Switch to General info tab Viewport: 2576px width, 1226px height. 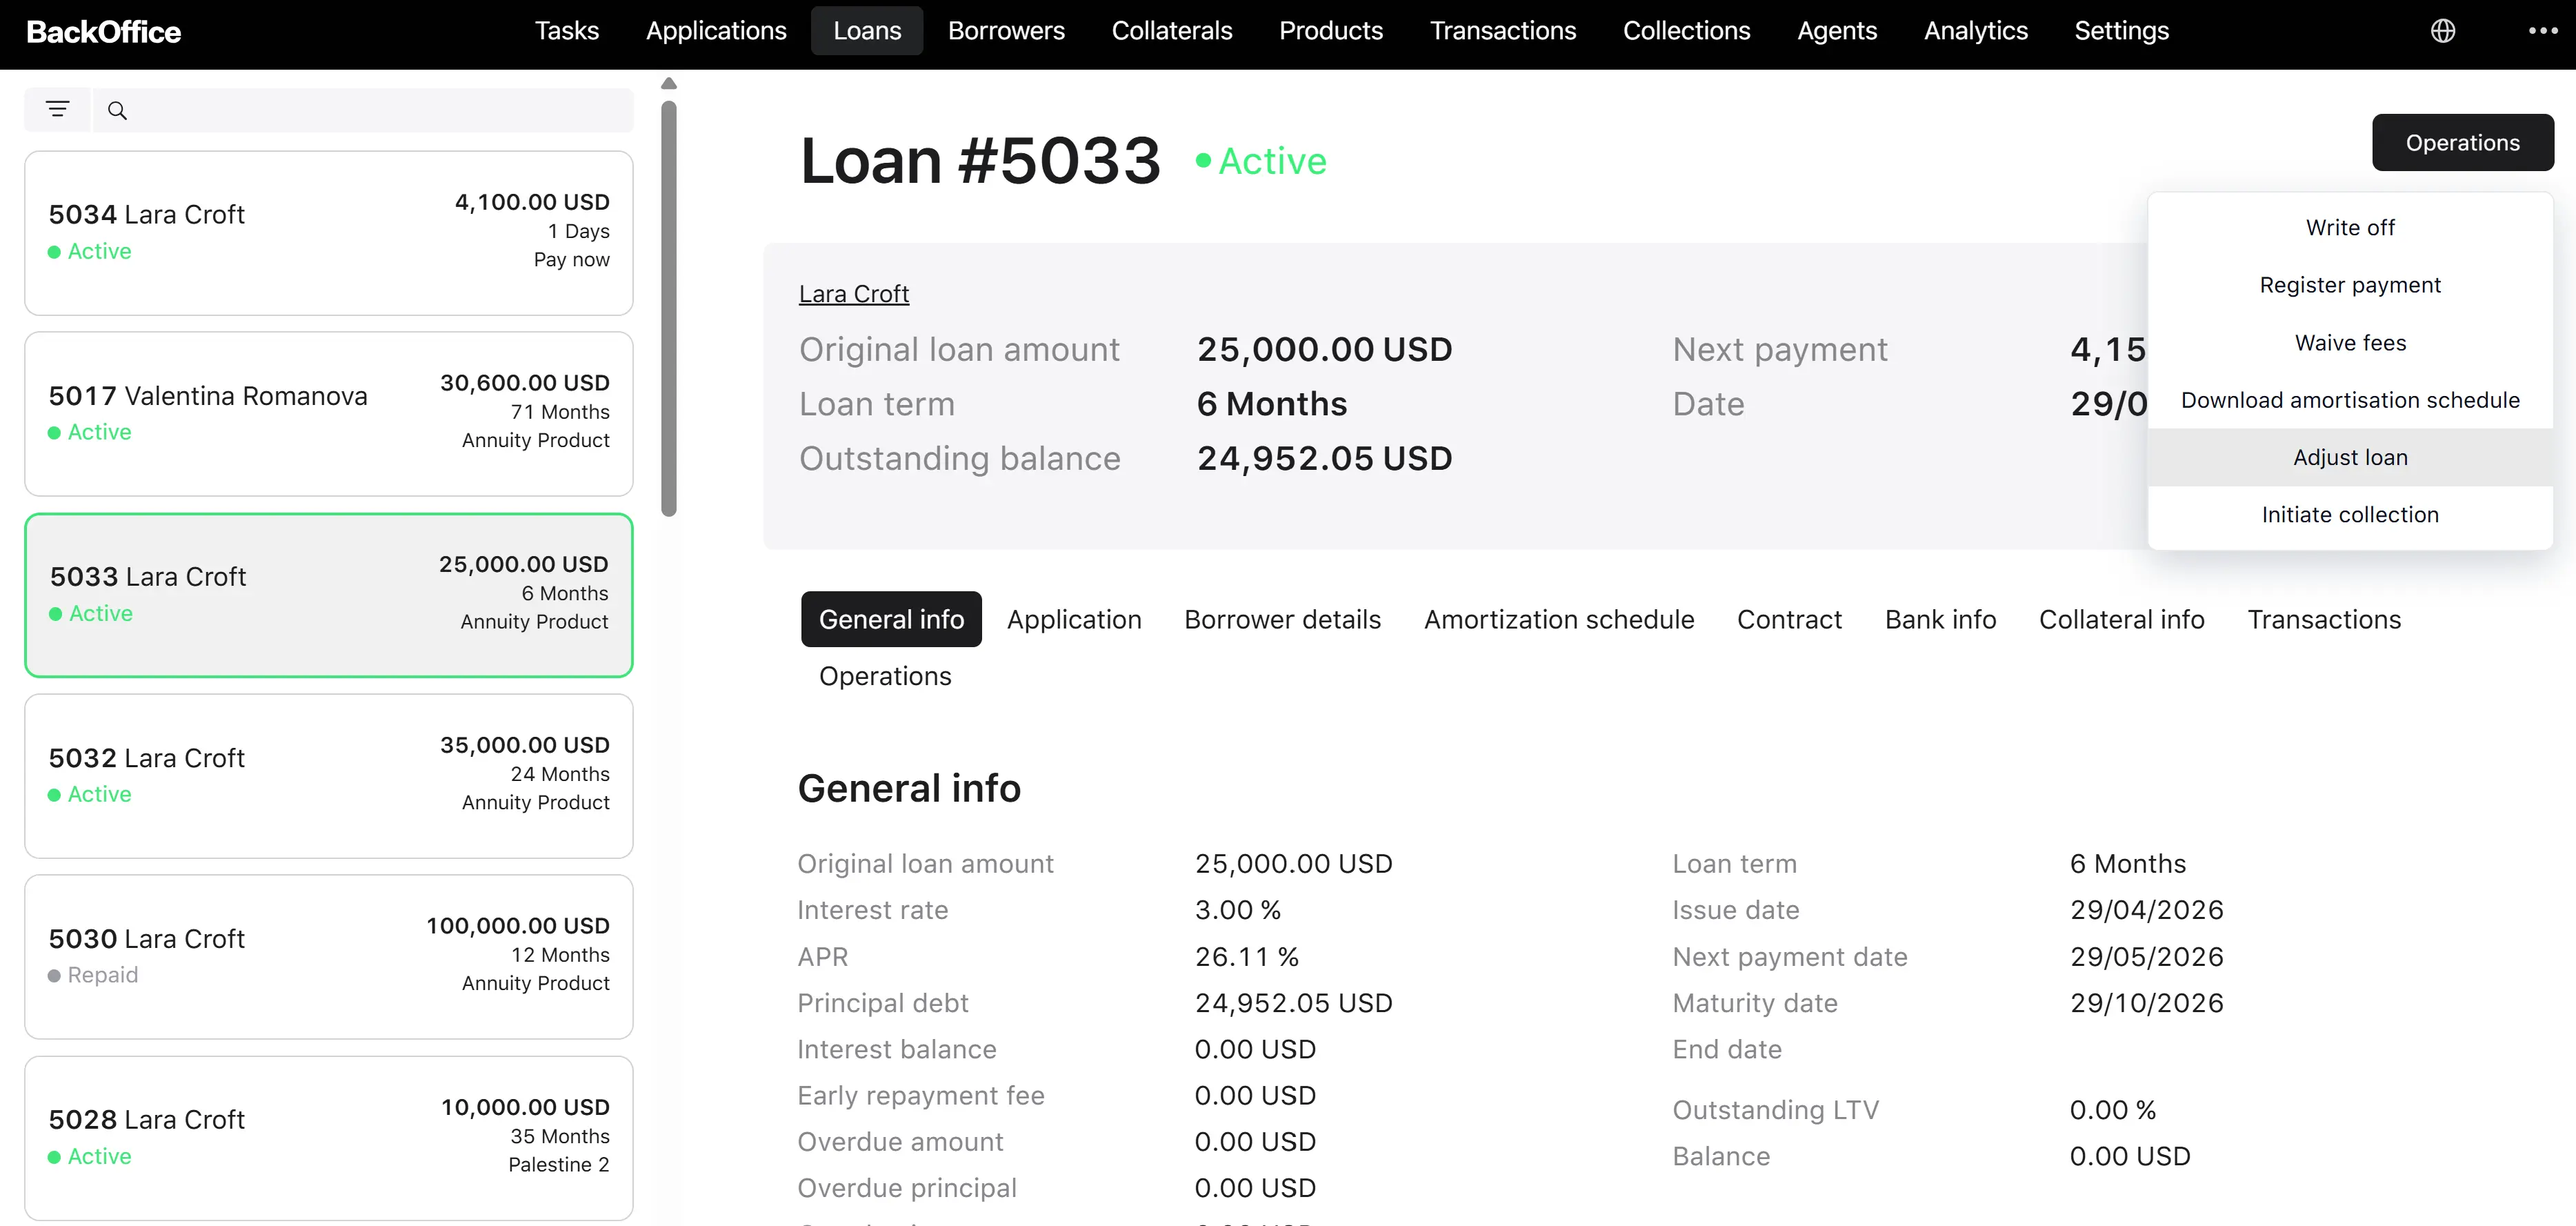[x=891, y=620]
